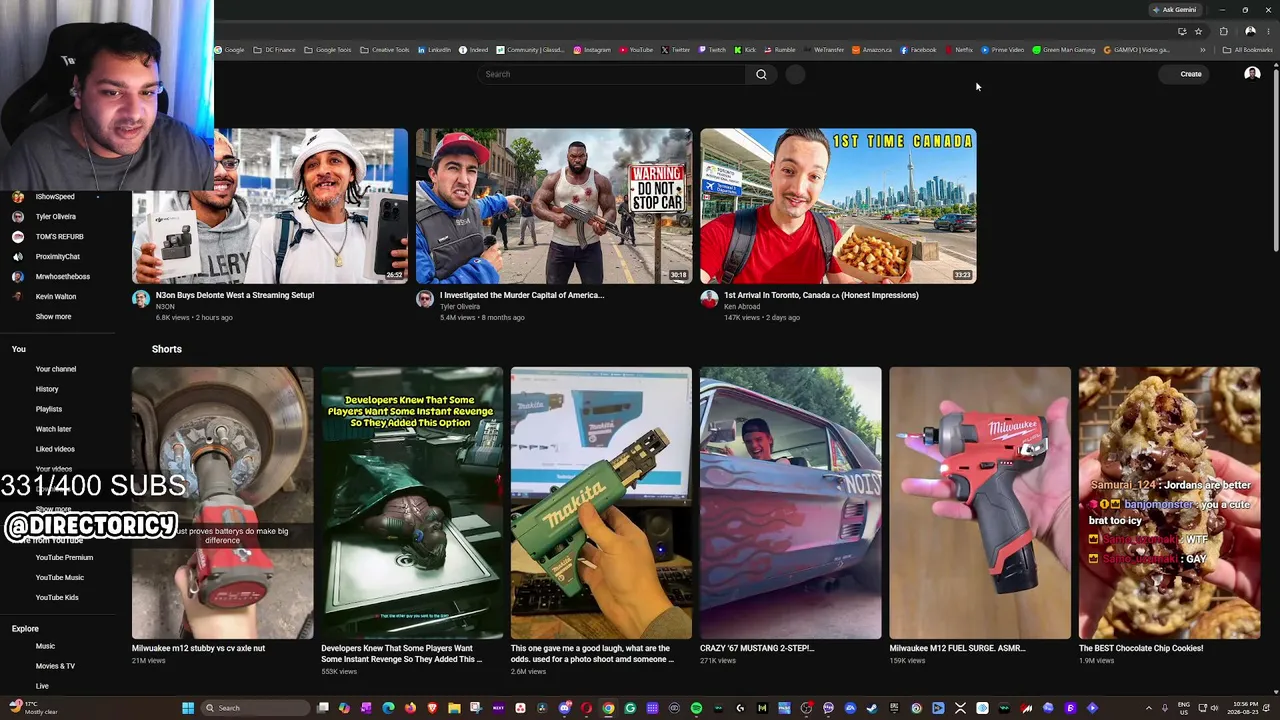Open the ProximityChat subscription channel
Viewport: 1280px width, 720px height.
[x=56, y=257]
